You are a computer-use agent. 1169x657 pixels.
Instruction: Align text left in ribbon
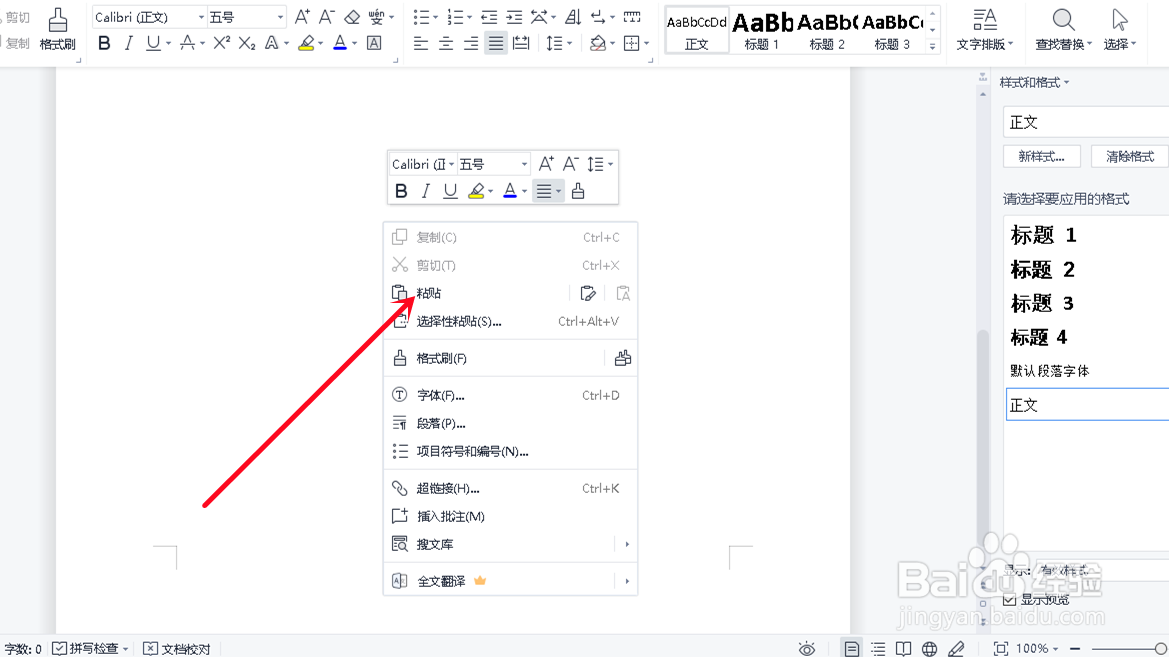pyautogui.click(x=421, y=43)
